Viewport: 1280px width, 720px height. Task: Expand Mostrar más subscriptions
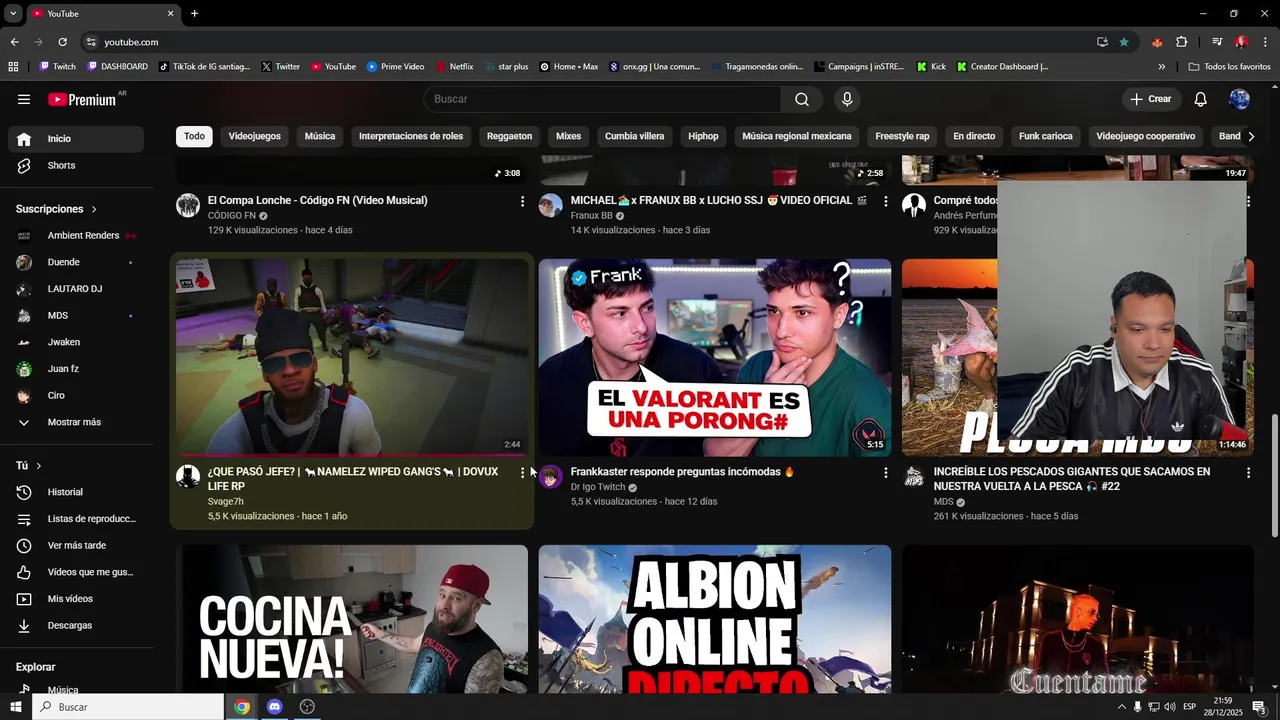[77, 422]
